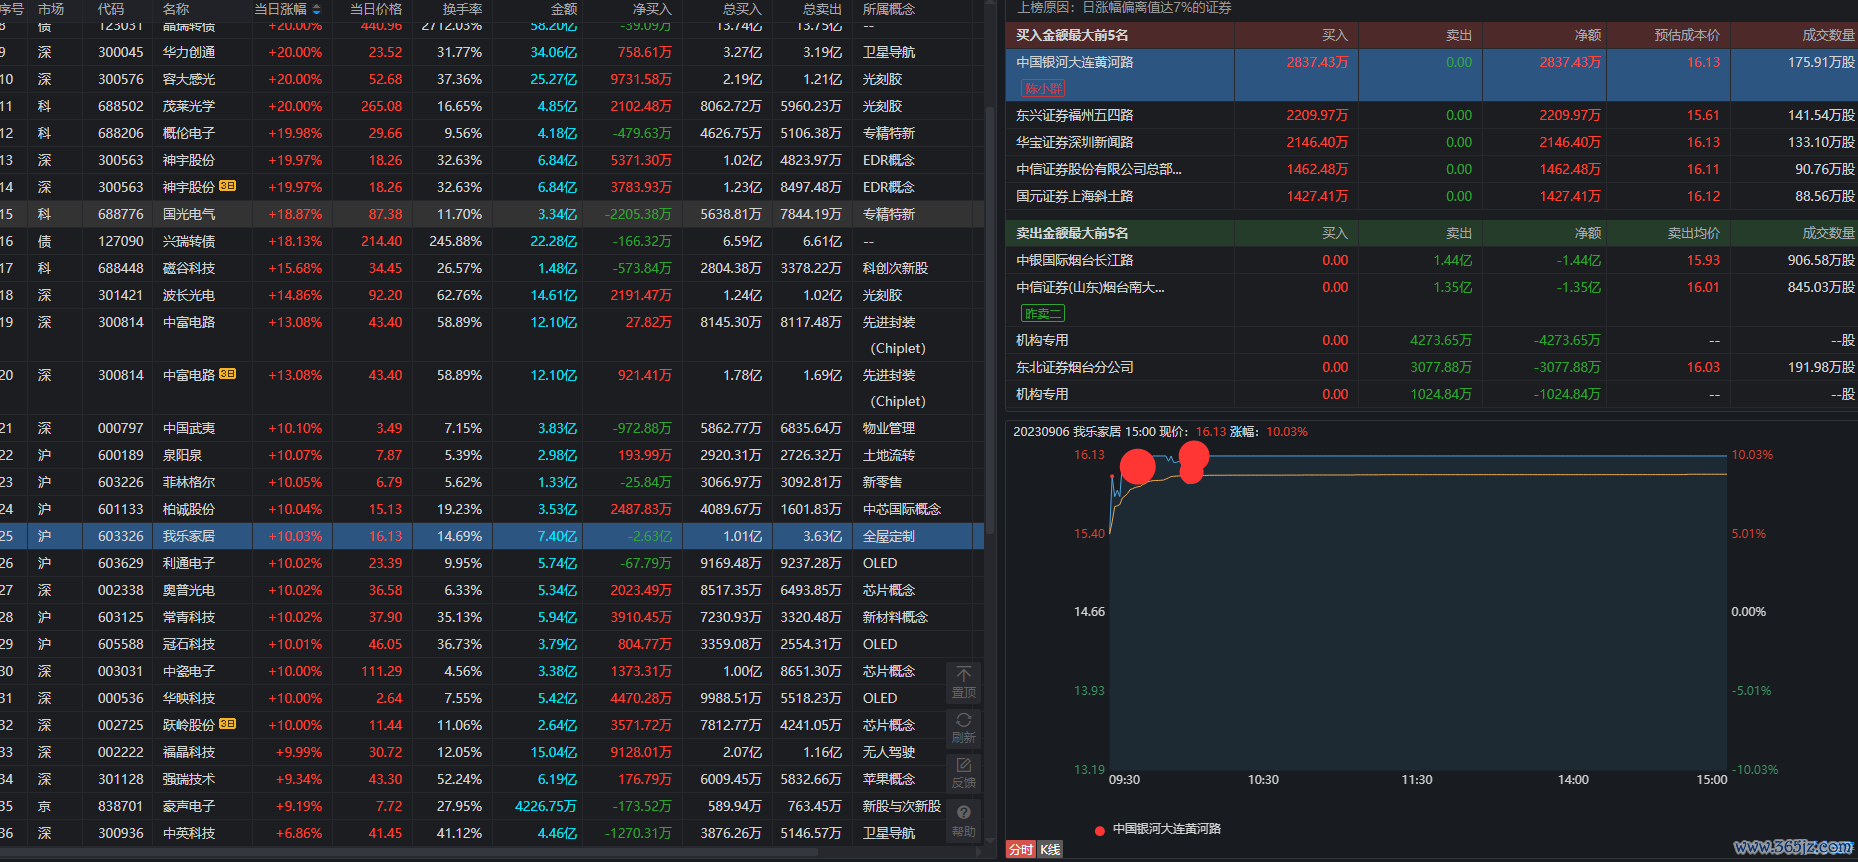The image size is (1858, 862).
Task: Click the 昨卖二 tag under 中信证券(山东)
Action: (x=1042, y=313)
